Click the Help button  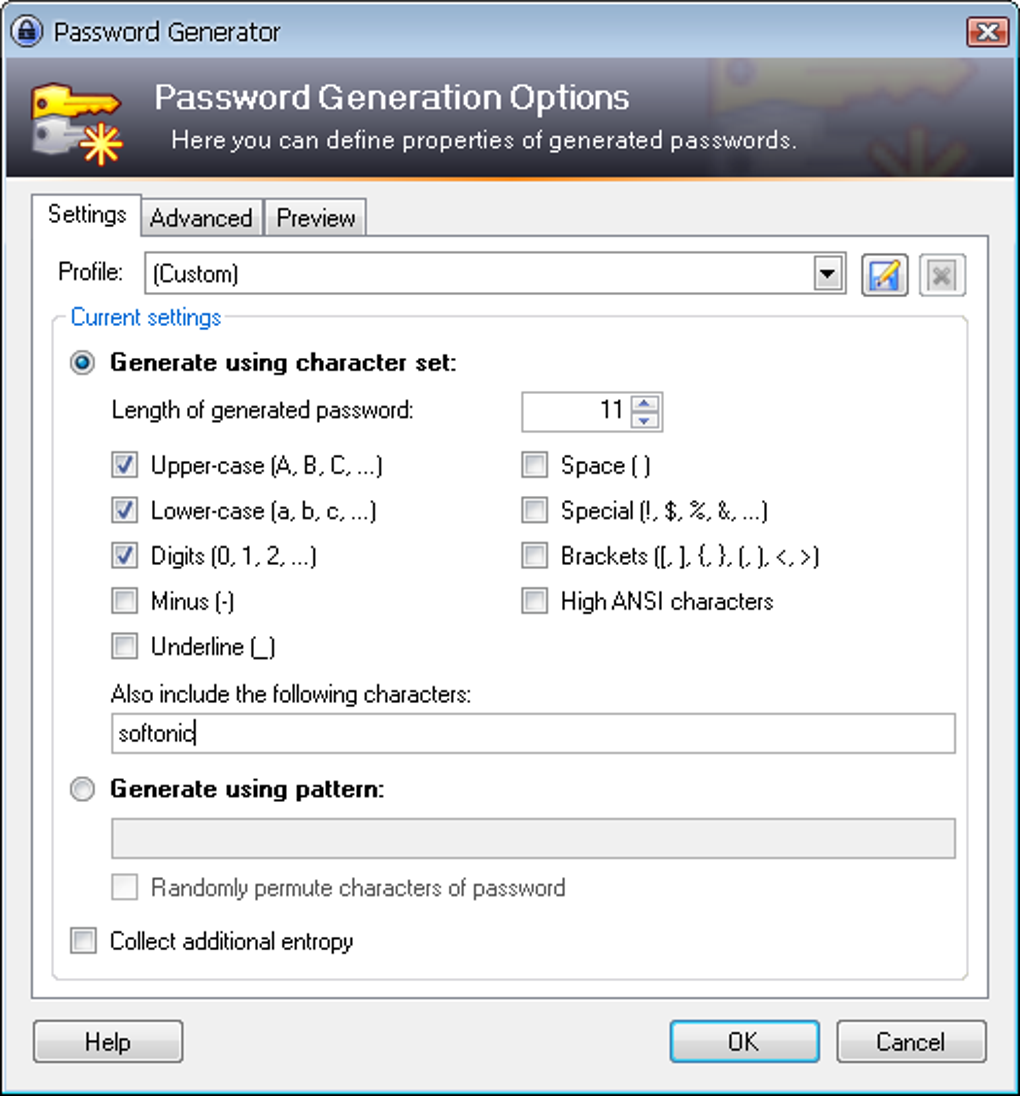[108, 1042]
